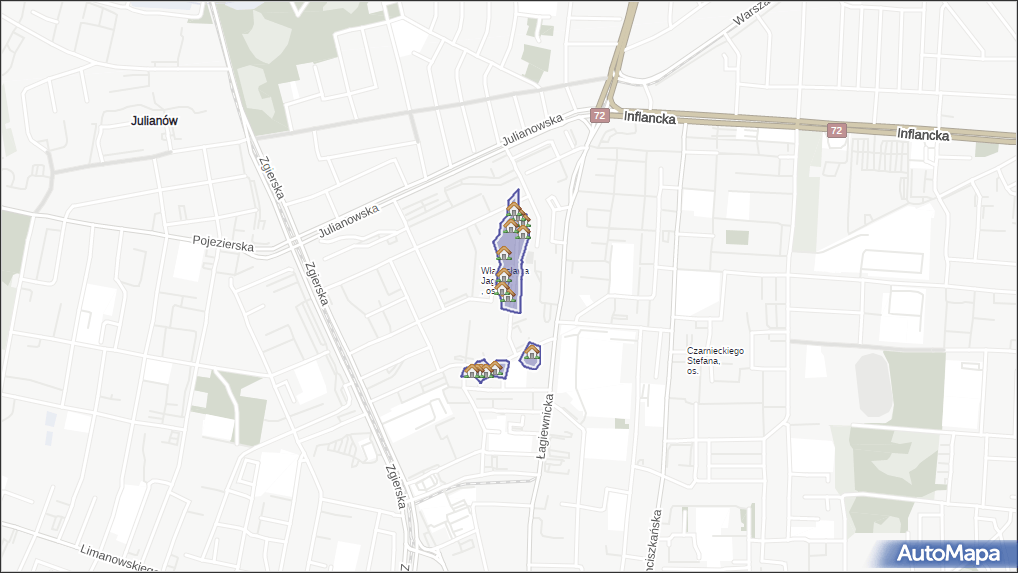Viewport: 1018px width, 573px height.
Task: Click the Inflancka label right of the eastern 72 shield
Action: (x=922, y=134)
